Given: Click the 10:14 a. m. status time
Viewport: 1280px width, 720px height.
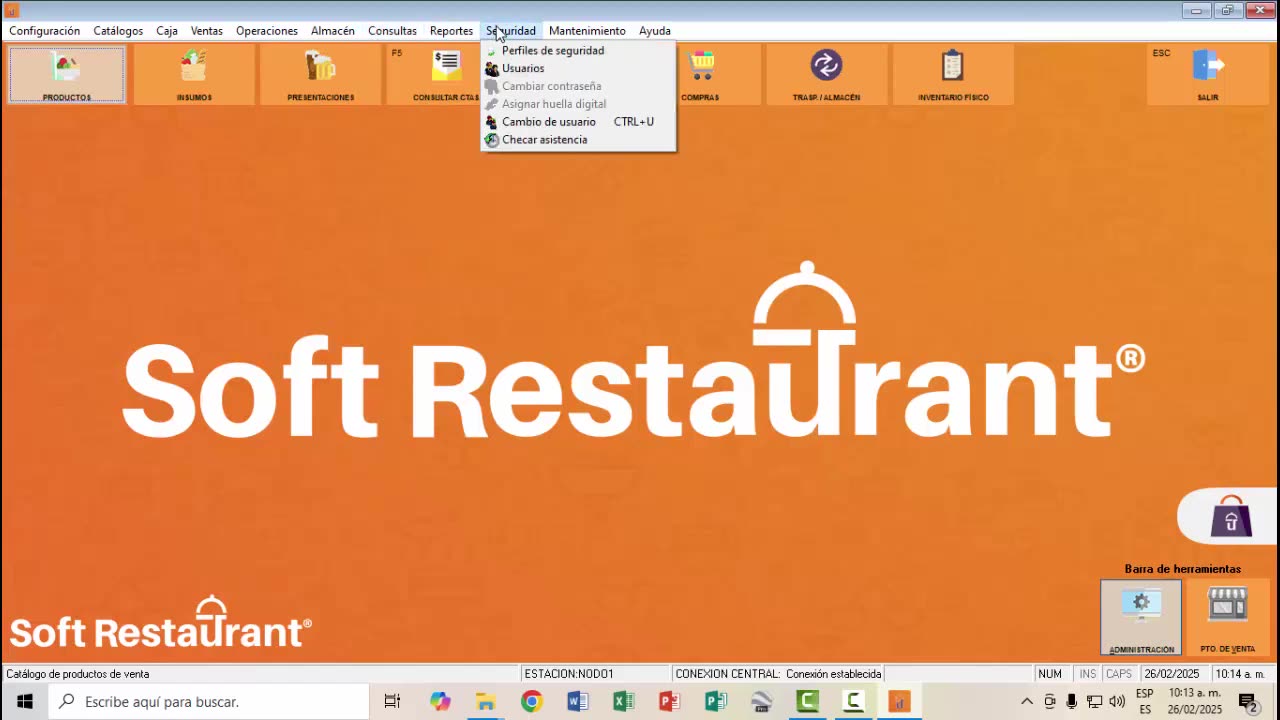Looking at the screenshot, I should click(x=1240, y=674).
